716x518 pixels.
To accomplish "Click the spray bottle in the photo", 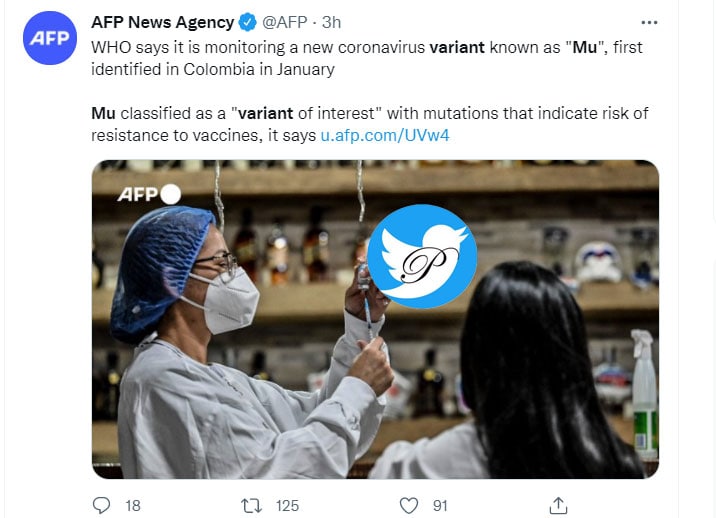I will click(x=644, y=394).
